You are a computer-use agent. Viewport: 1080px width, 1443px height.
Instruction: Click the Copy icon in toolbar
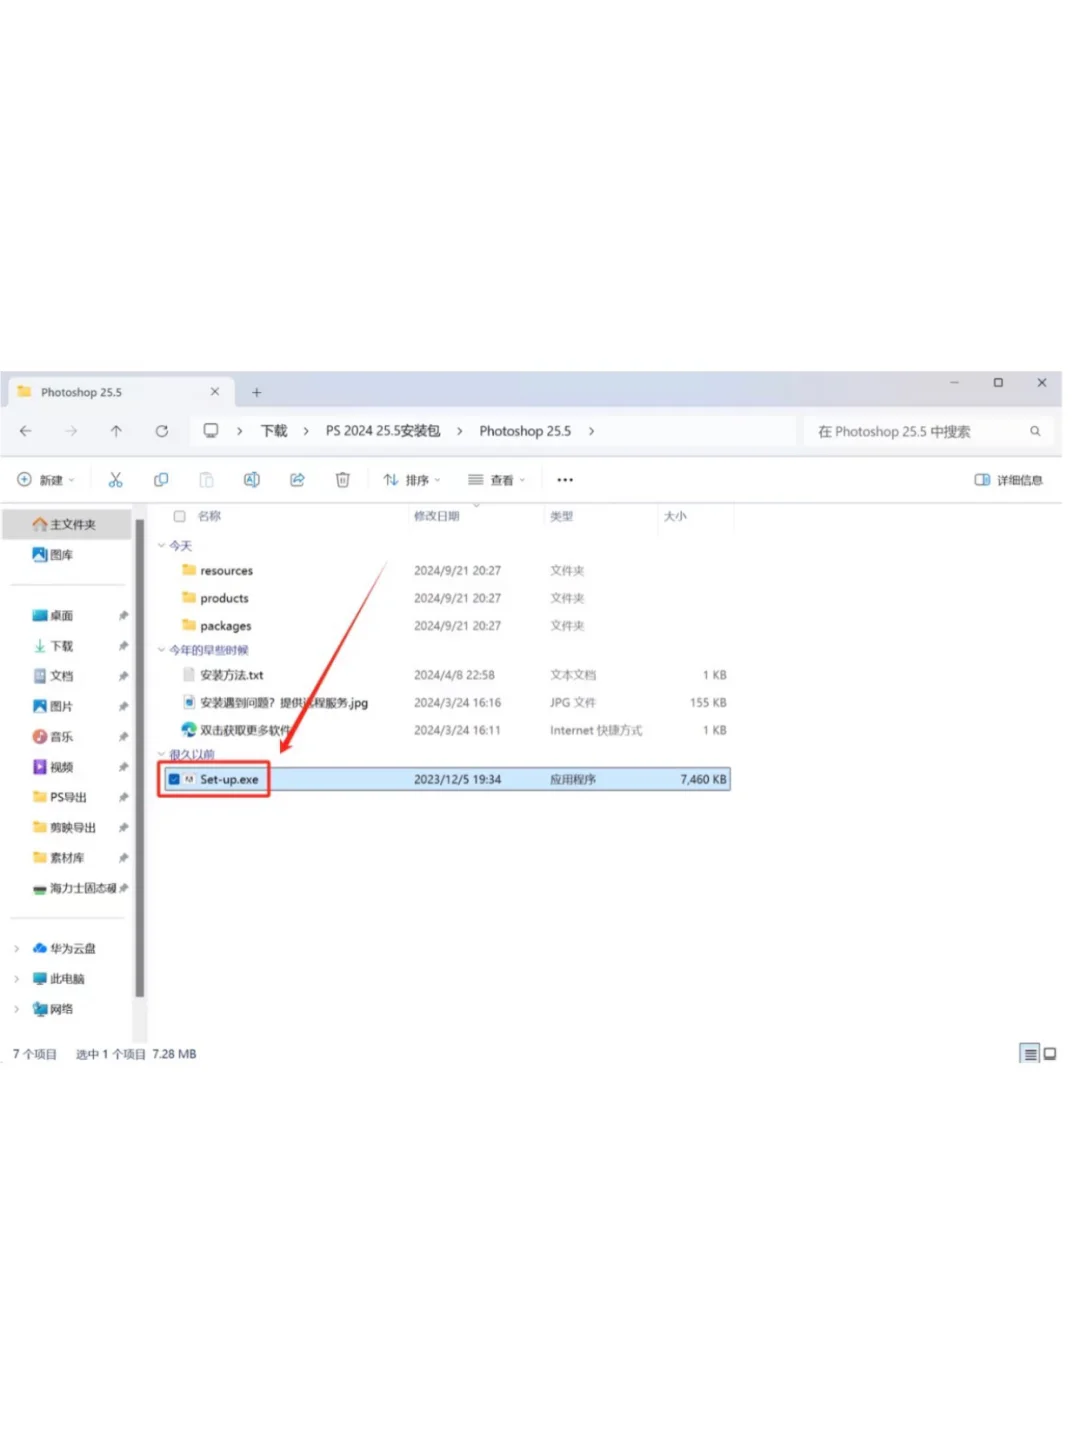click(x=161, y=480)
